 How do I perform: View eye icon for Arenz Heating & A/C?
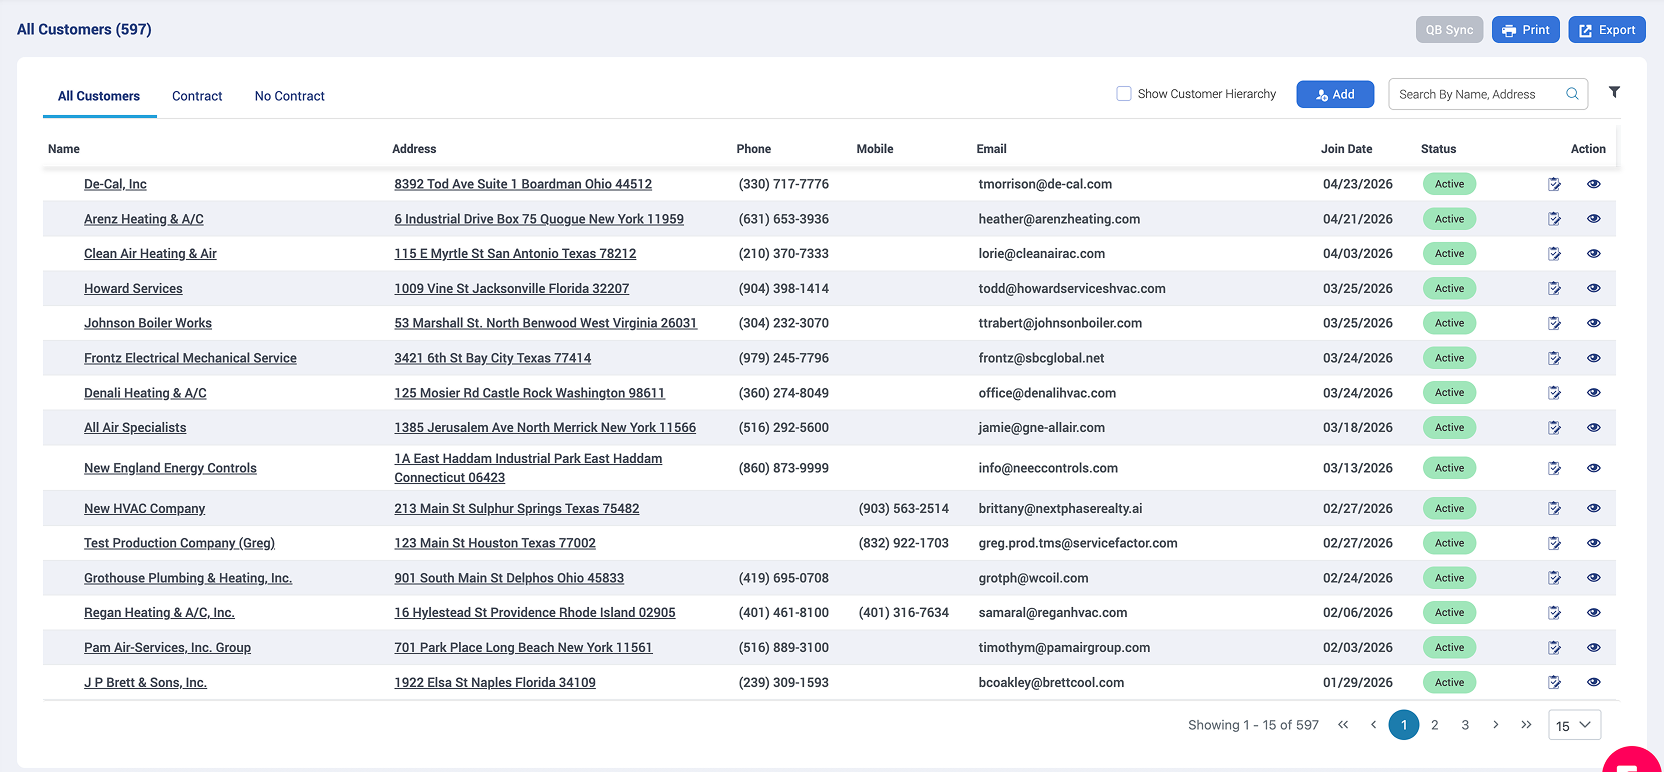click(1594, 219)
